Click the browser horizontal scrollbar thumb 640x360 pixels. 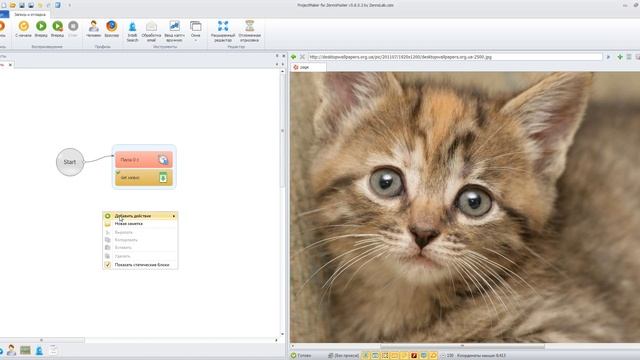tap(462, 346)
